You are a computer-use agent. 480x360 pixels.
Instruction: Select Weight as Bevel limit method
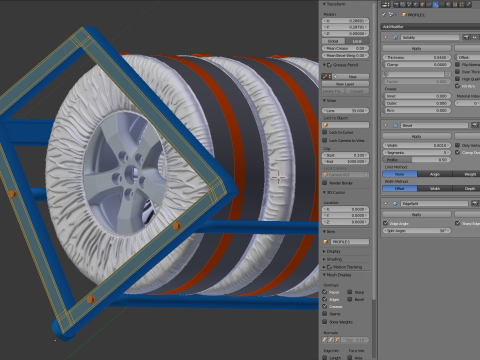pyautogui.click(x=469, y=174)
